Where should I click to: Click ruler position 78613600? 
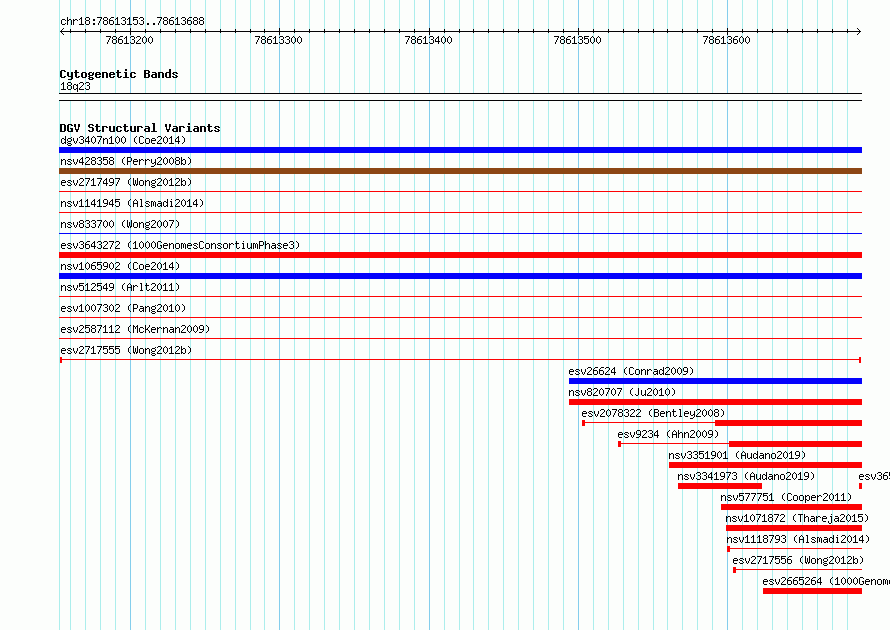pyautogui.click(x=727, y=40)
